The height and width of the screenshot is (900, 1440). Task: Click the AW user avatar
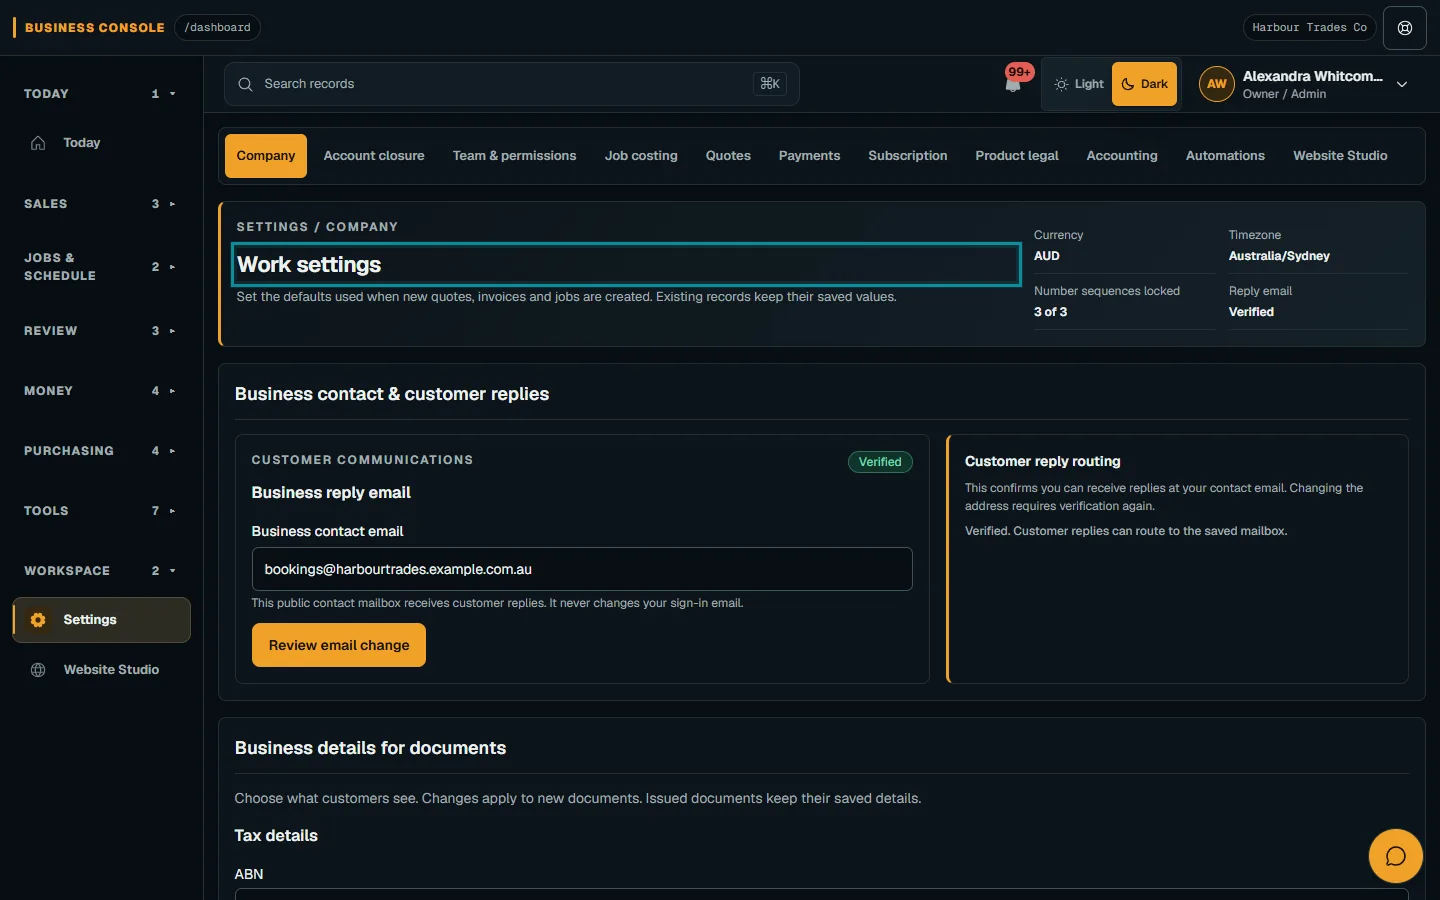[x=1217, y=84]
